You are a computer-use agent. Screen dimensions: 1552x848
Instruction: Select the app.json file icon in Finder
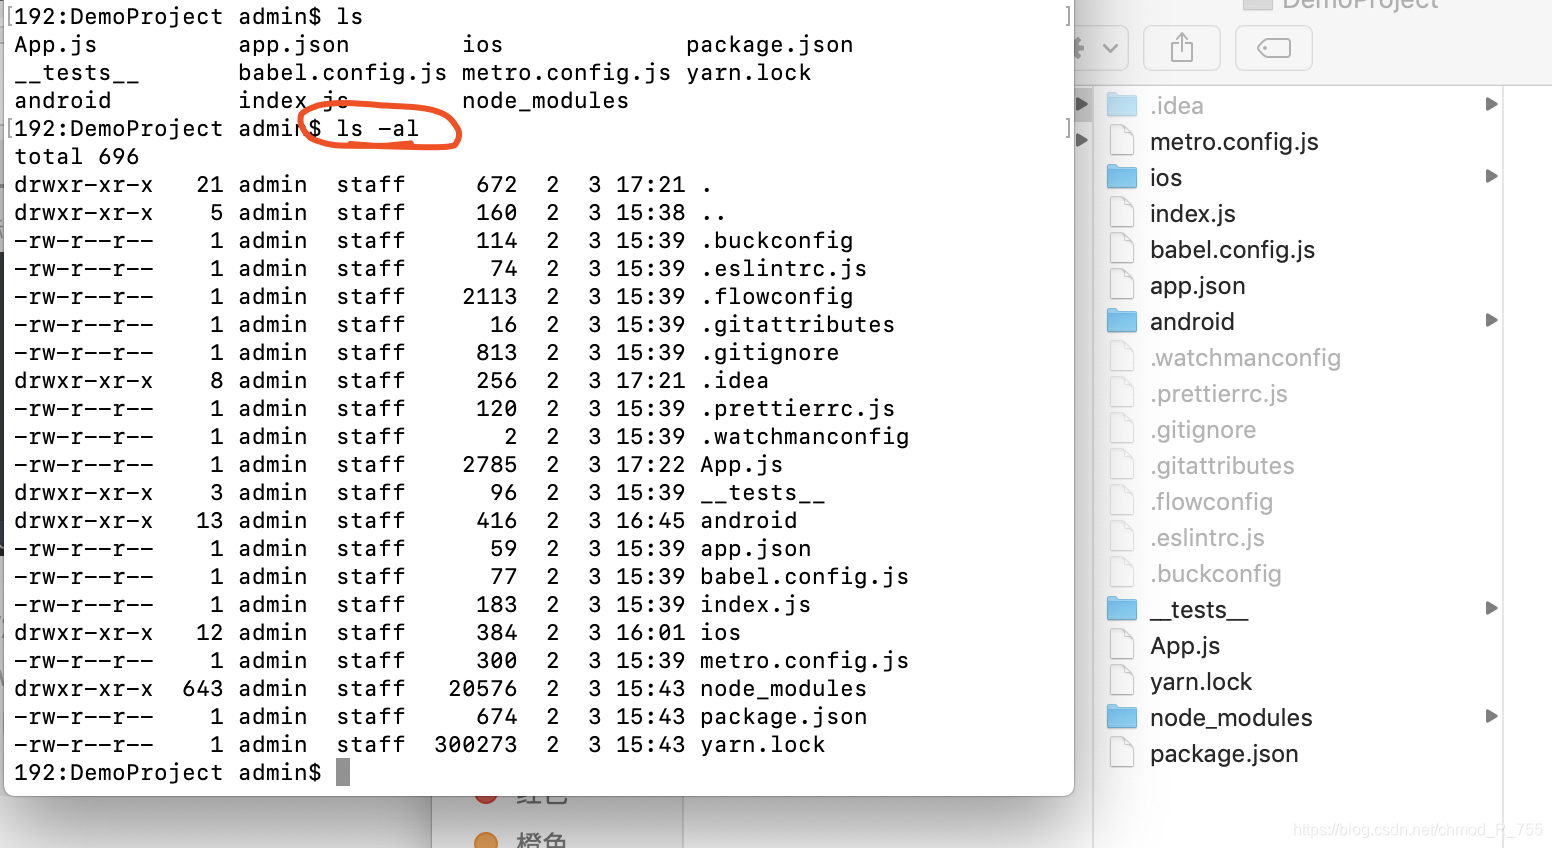pos(1122,285)
